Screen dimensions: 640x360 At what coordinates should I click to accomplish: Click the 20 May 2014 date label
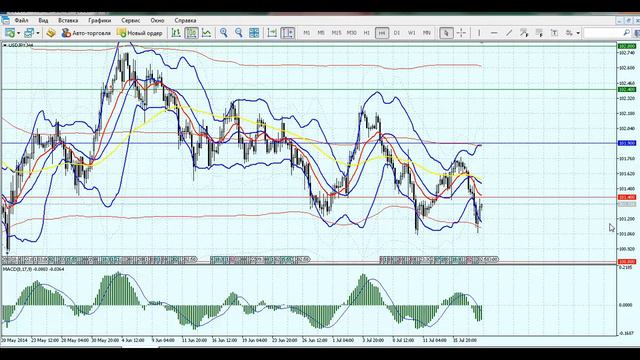click(x=14, y=340)
